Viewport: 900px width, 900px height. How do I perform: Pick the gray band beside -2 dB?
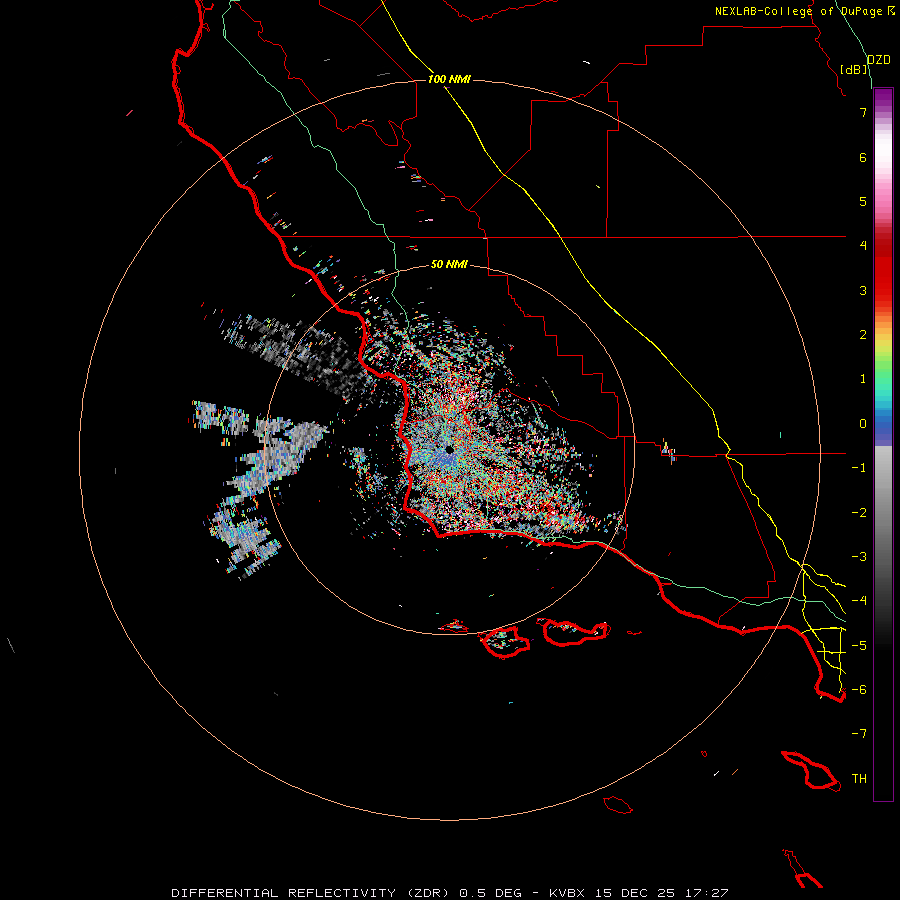click(x=883, y=513)
